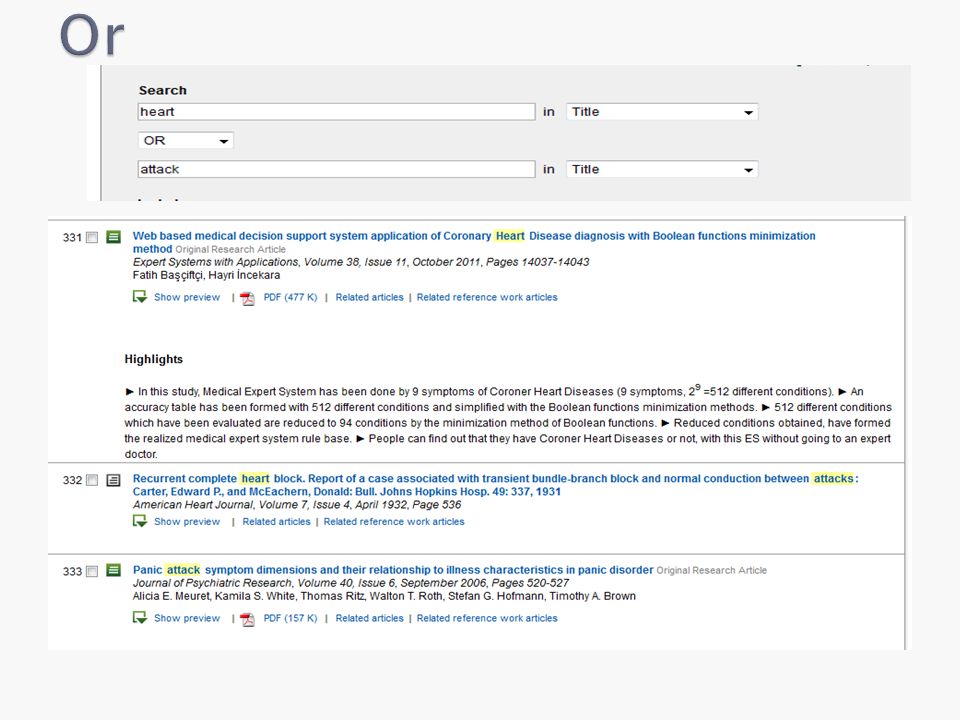960x720 pixels.
Task: Click the Show preview arrow icon for result 332
Action: pyautogui.click(x=140, y=521)
